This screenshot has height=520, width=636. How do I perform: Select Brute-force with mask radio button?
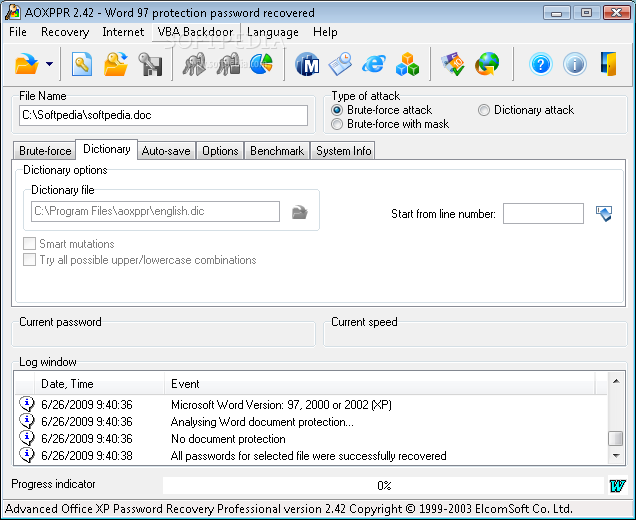[337, 124]
